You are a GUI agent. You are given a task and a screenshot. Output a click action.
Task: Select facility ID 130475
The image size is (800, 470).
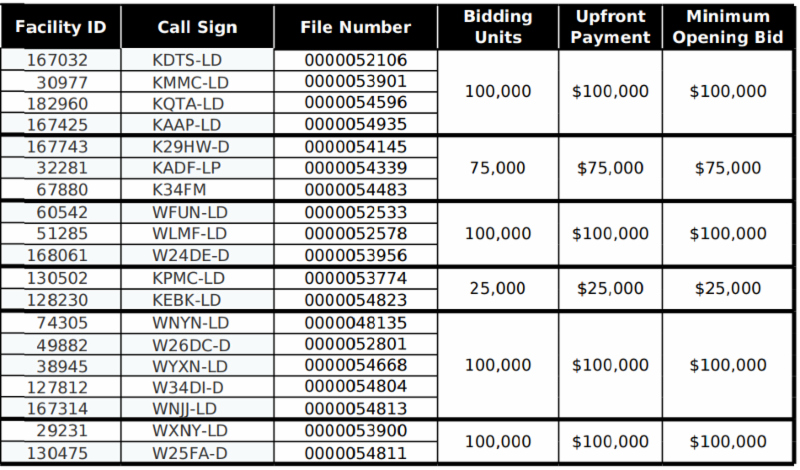(60, 453)
